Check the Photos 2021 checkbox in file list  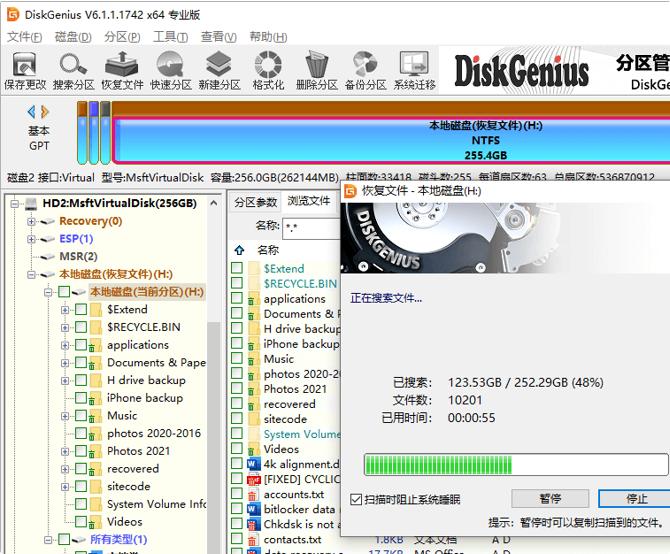(237, 388)
